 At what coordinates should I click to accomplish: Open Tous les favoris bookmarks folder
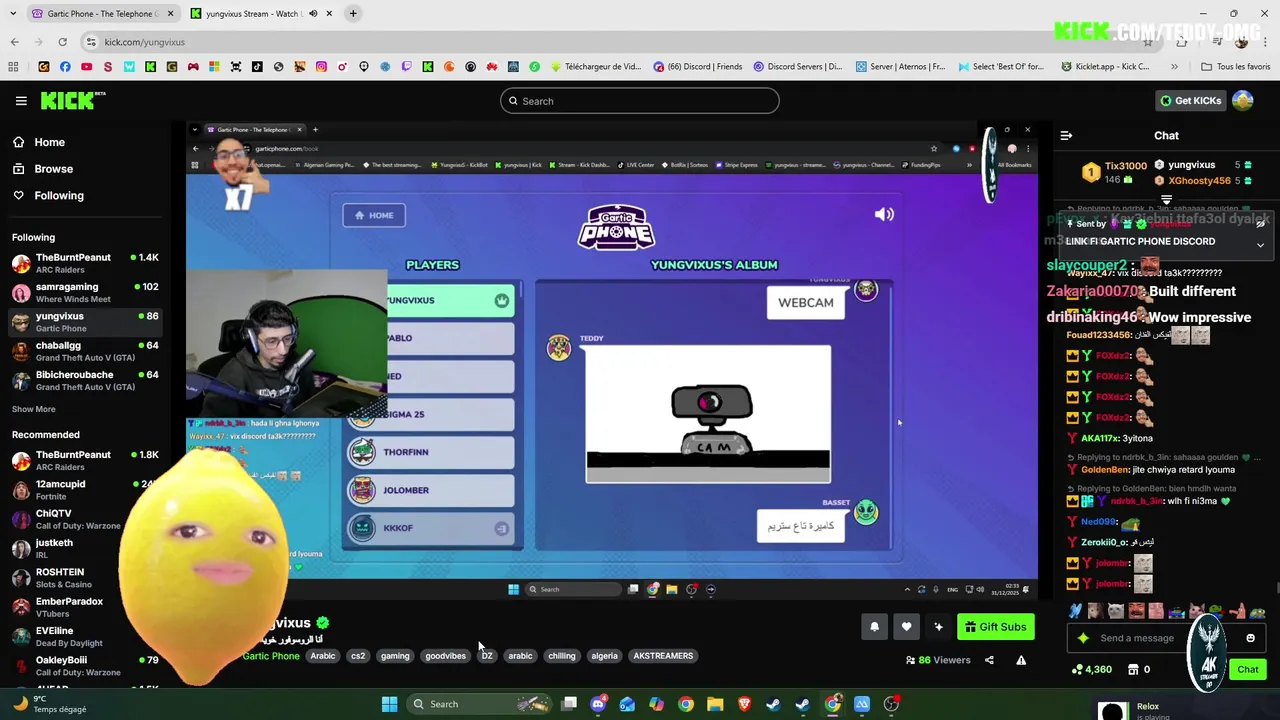pyautogui.click(x=1236, y=67)
